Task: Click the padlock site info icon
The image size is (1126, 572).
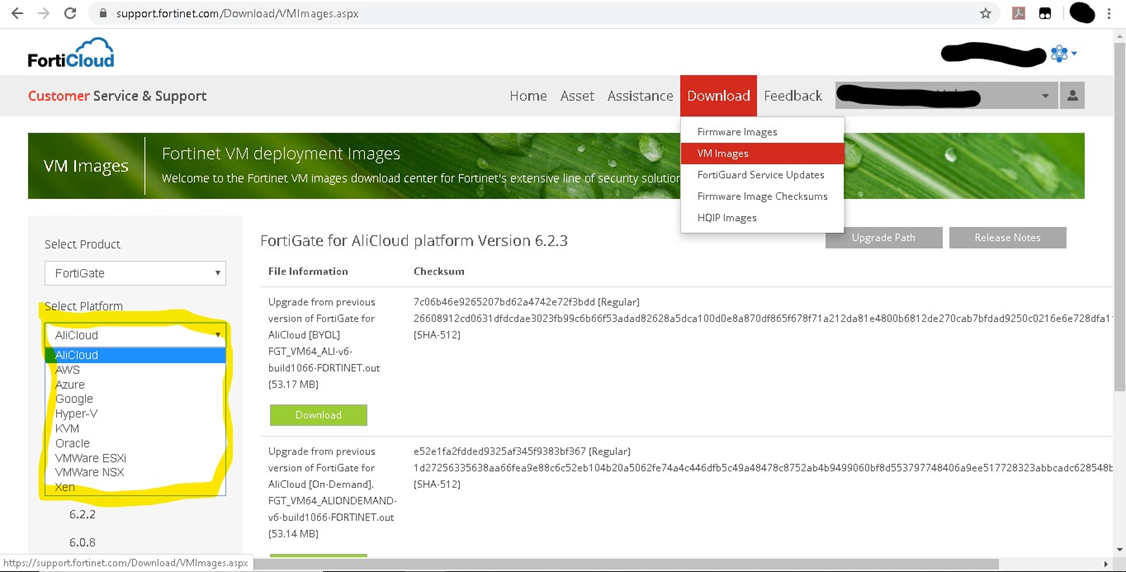Action: [x=103, y=14]
